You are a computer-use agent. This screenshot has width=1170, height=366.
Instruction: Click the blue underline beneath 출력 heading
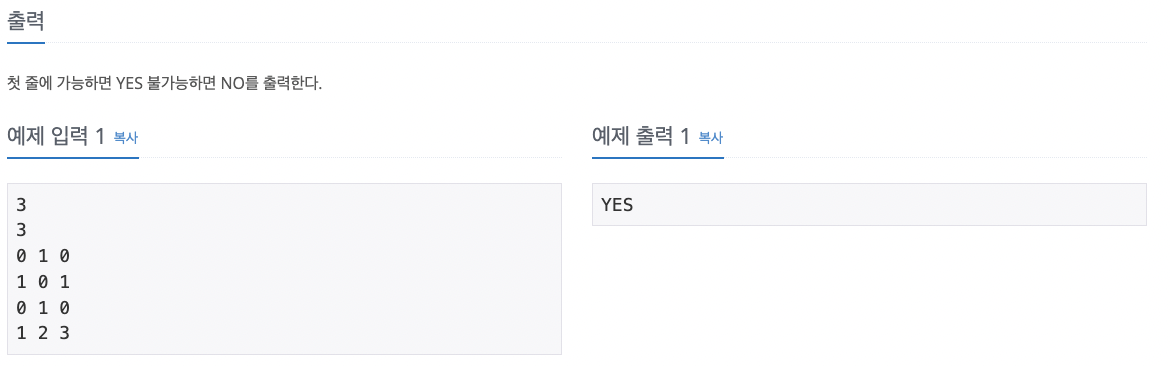click(26, 42)
